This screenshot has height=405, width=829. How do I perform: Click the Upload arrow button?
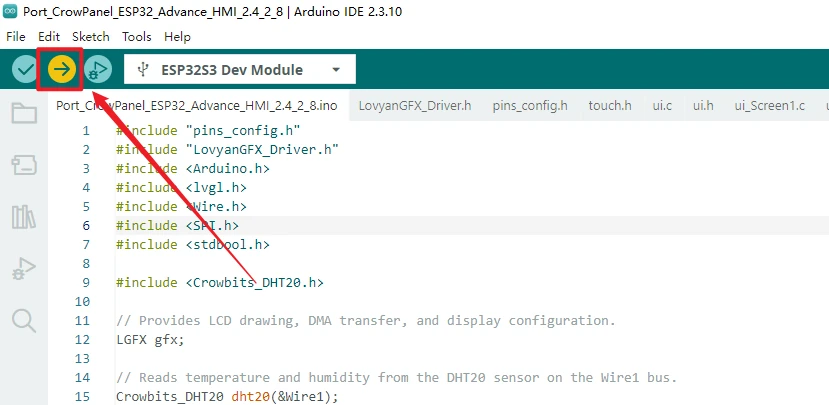pos(61,69)
